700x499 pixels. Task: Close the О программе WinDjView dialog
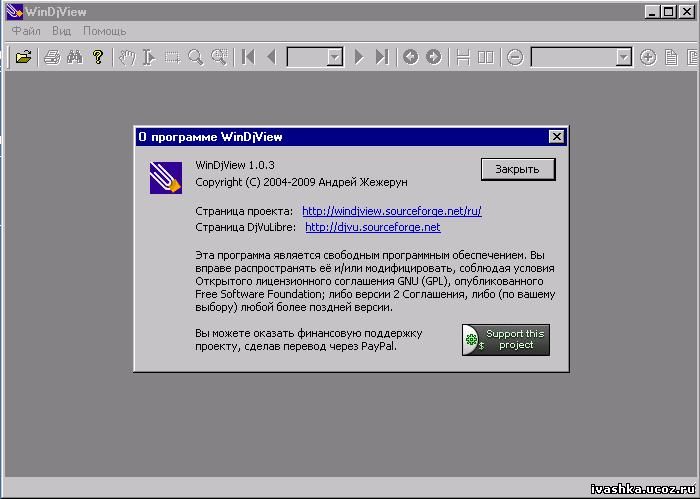[x=556, y=137]
